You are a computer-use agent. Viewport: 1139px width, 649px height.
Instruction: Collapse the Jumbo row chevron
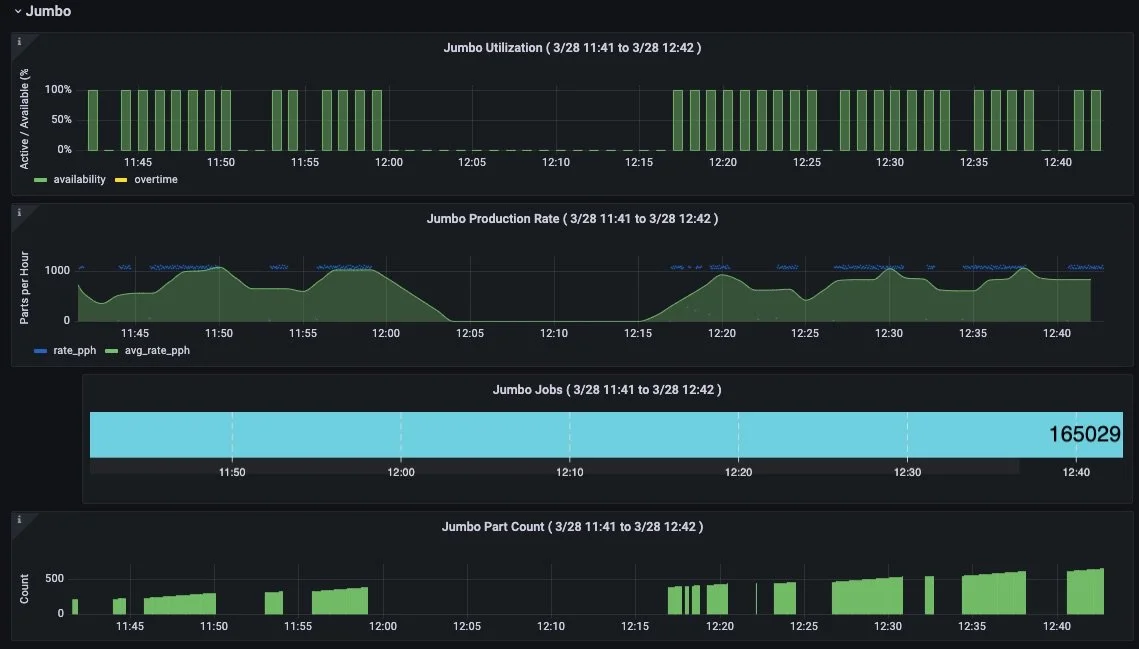(x=18, y=12)
